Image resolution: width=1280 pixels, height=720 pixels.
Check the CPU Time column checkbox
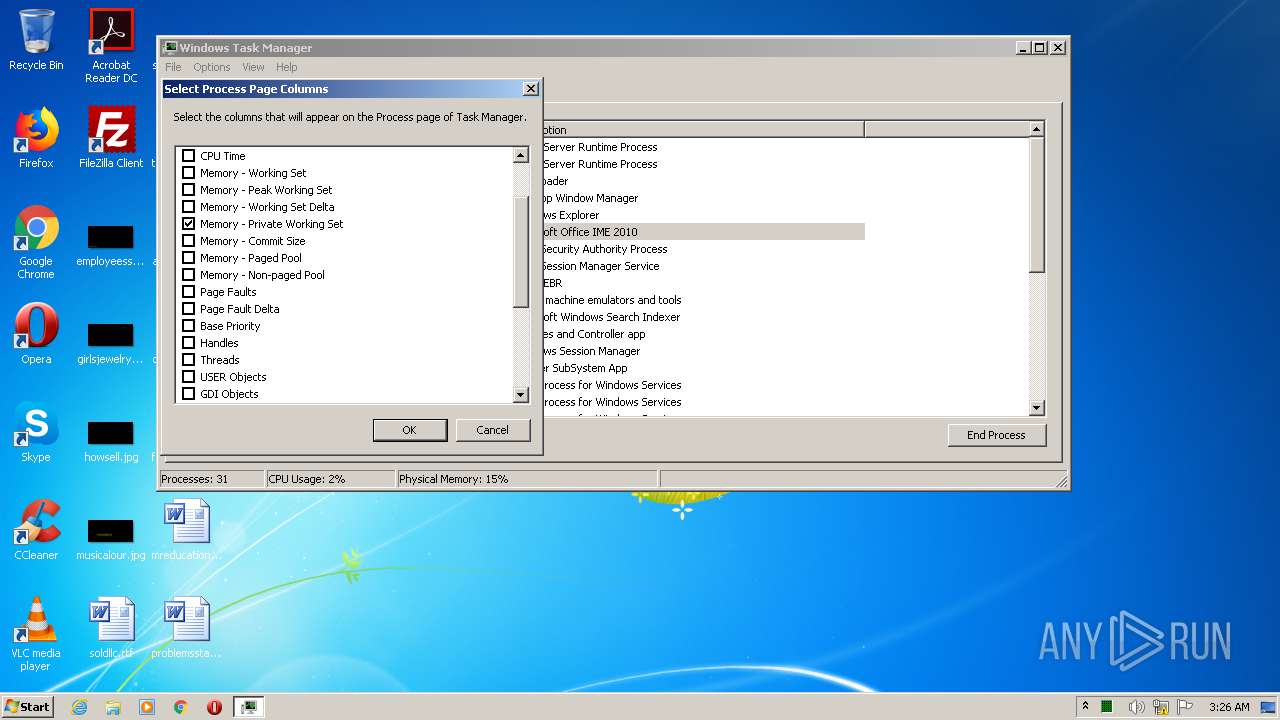pos(188,156)
